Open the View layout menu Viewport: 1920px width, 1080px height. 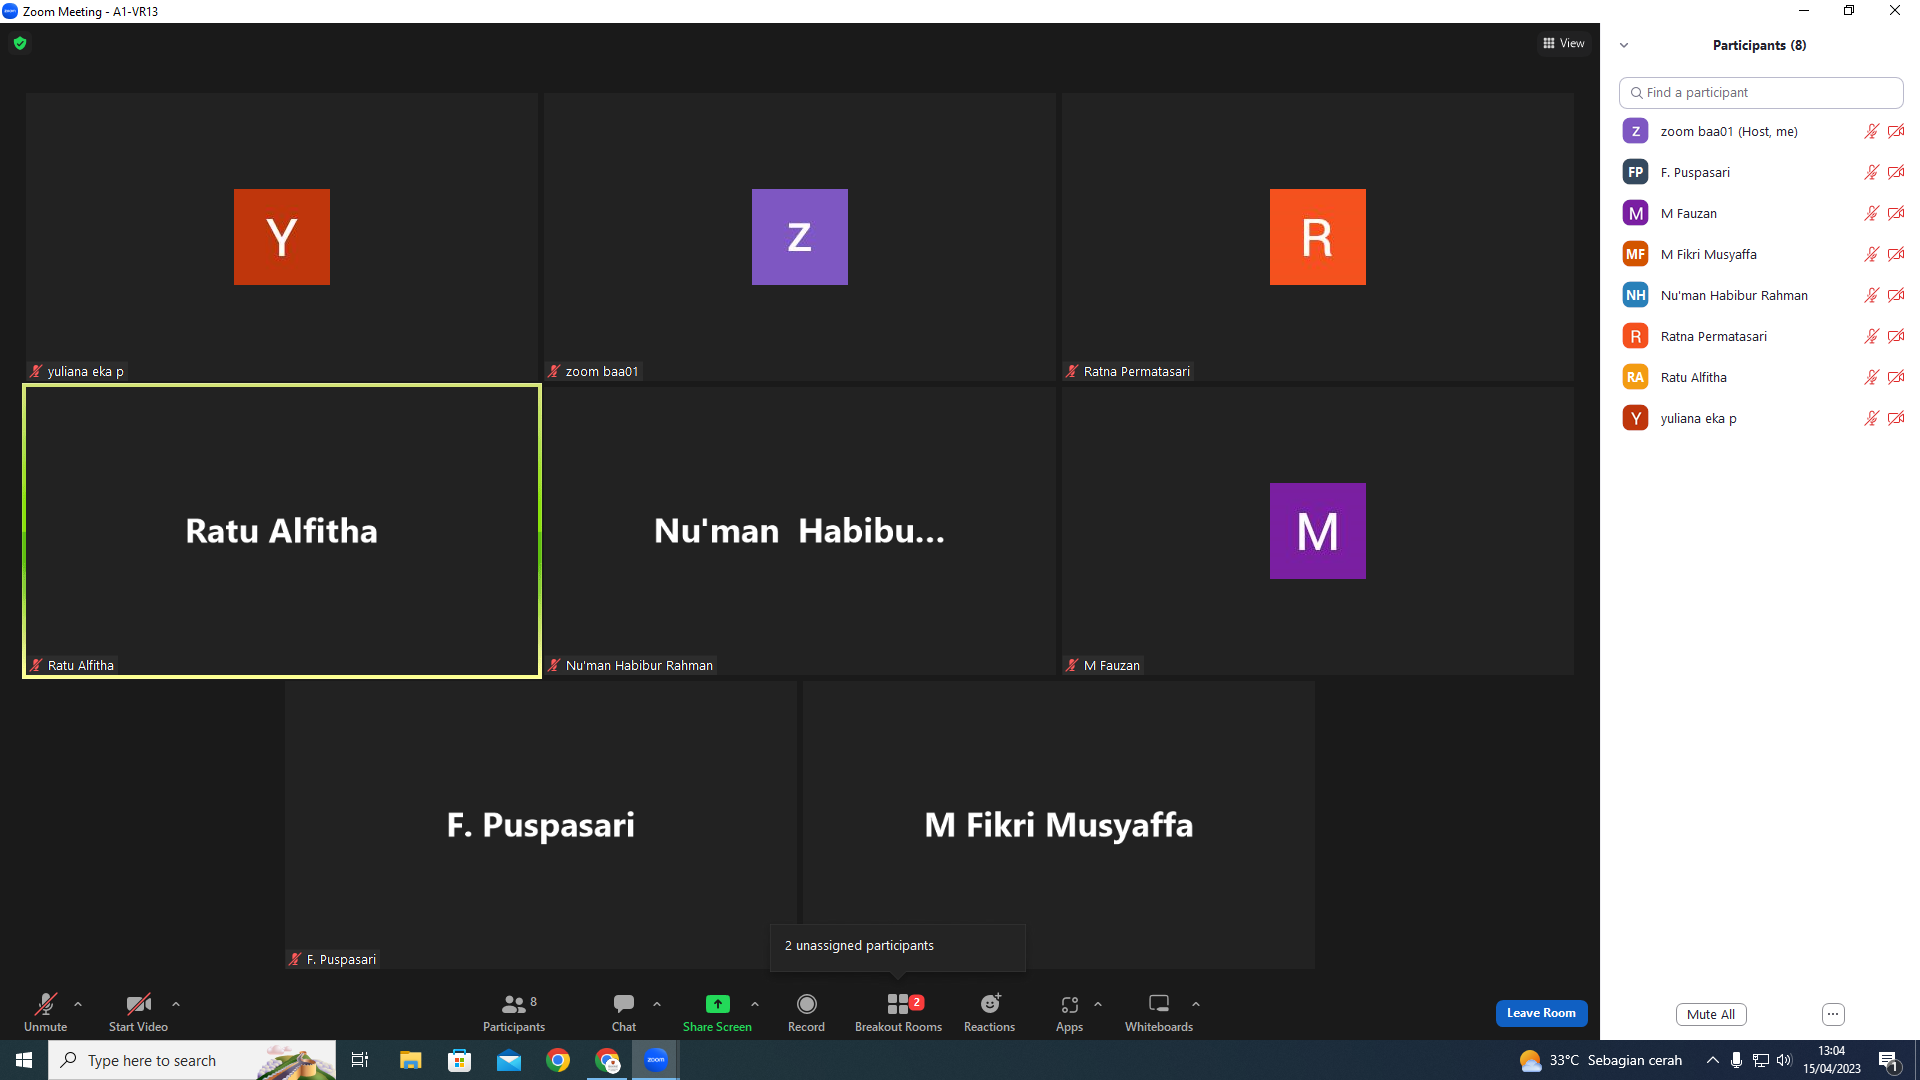click(x=1564, y=43)
